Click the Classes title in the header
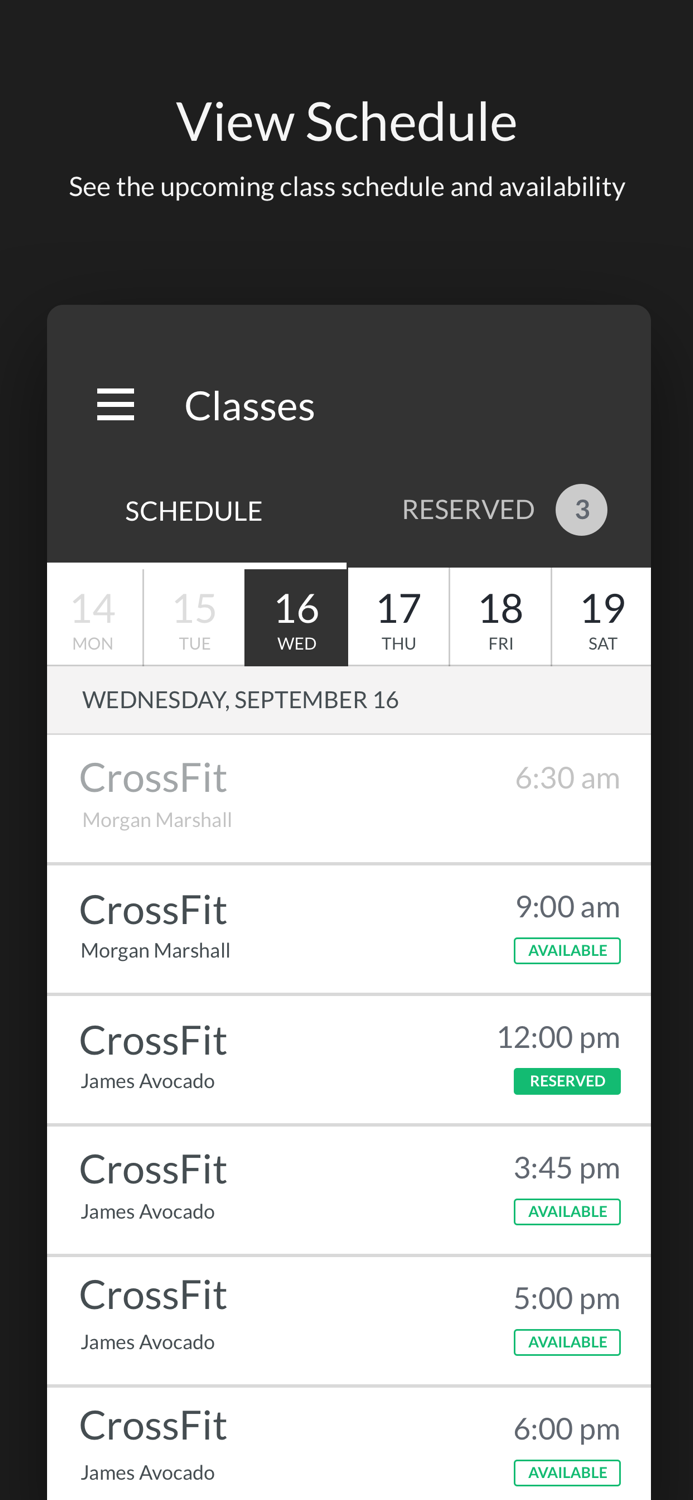Image resolution: width=693 pixels, height=1500 pixels. (x=250, y=403)
